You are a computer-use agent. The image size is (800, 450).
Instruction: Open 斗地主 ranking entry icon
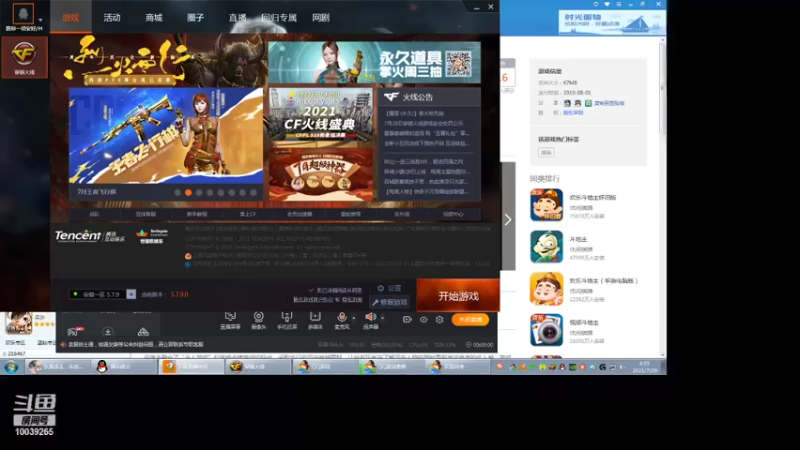point(546,247)
